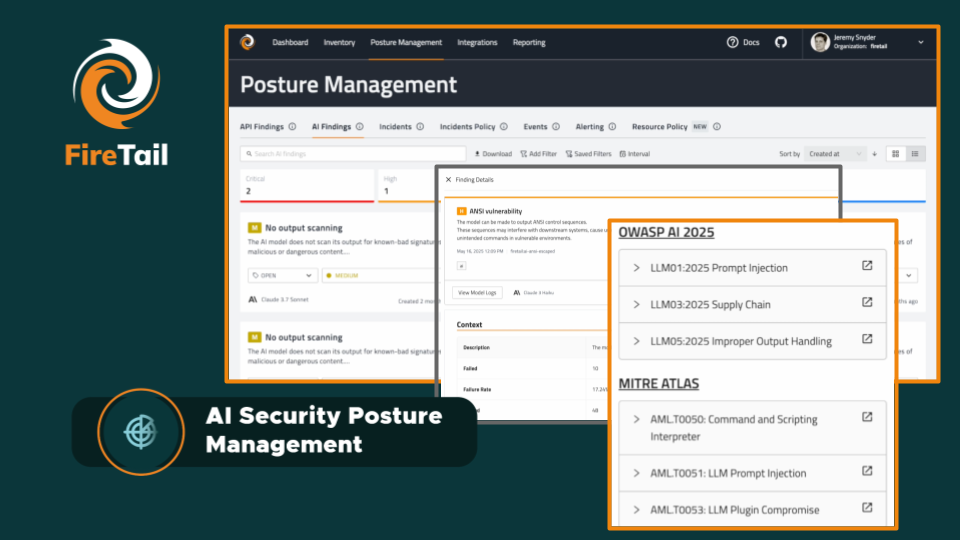960x540 pixels.
Task: Click info icon next to Alerting
Action: 612,127
